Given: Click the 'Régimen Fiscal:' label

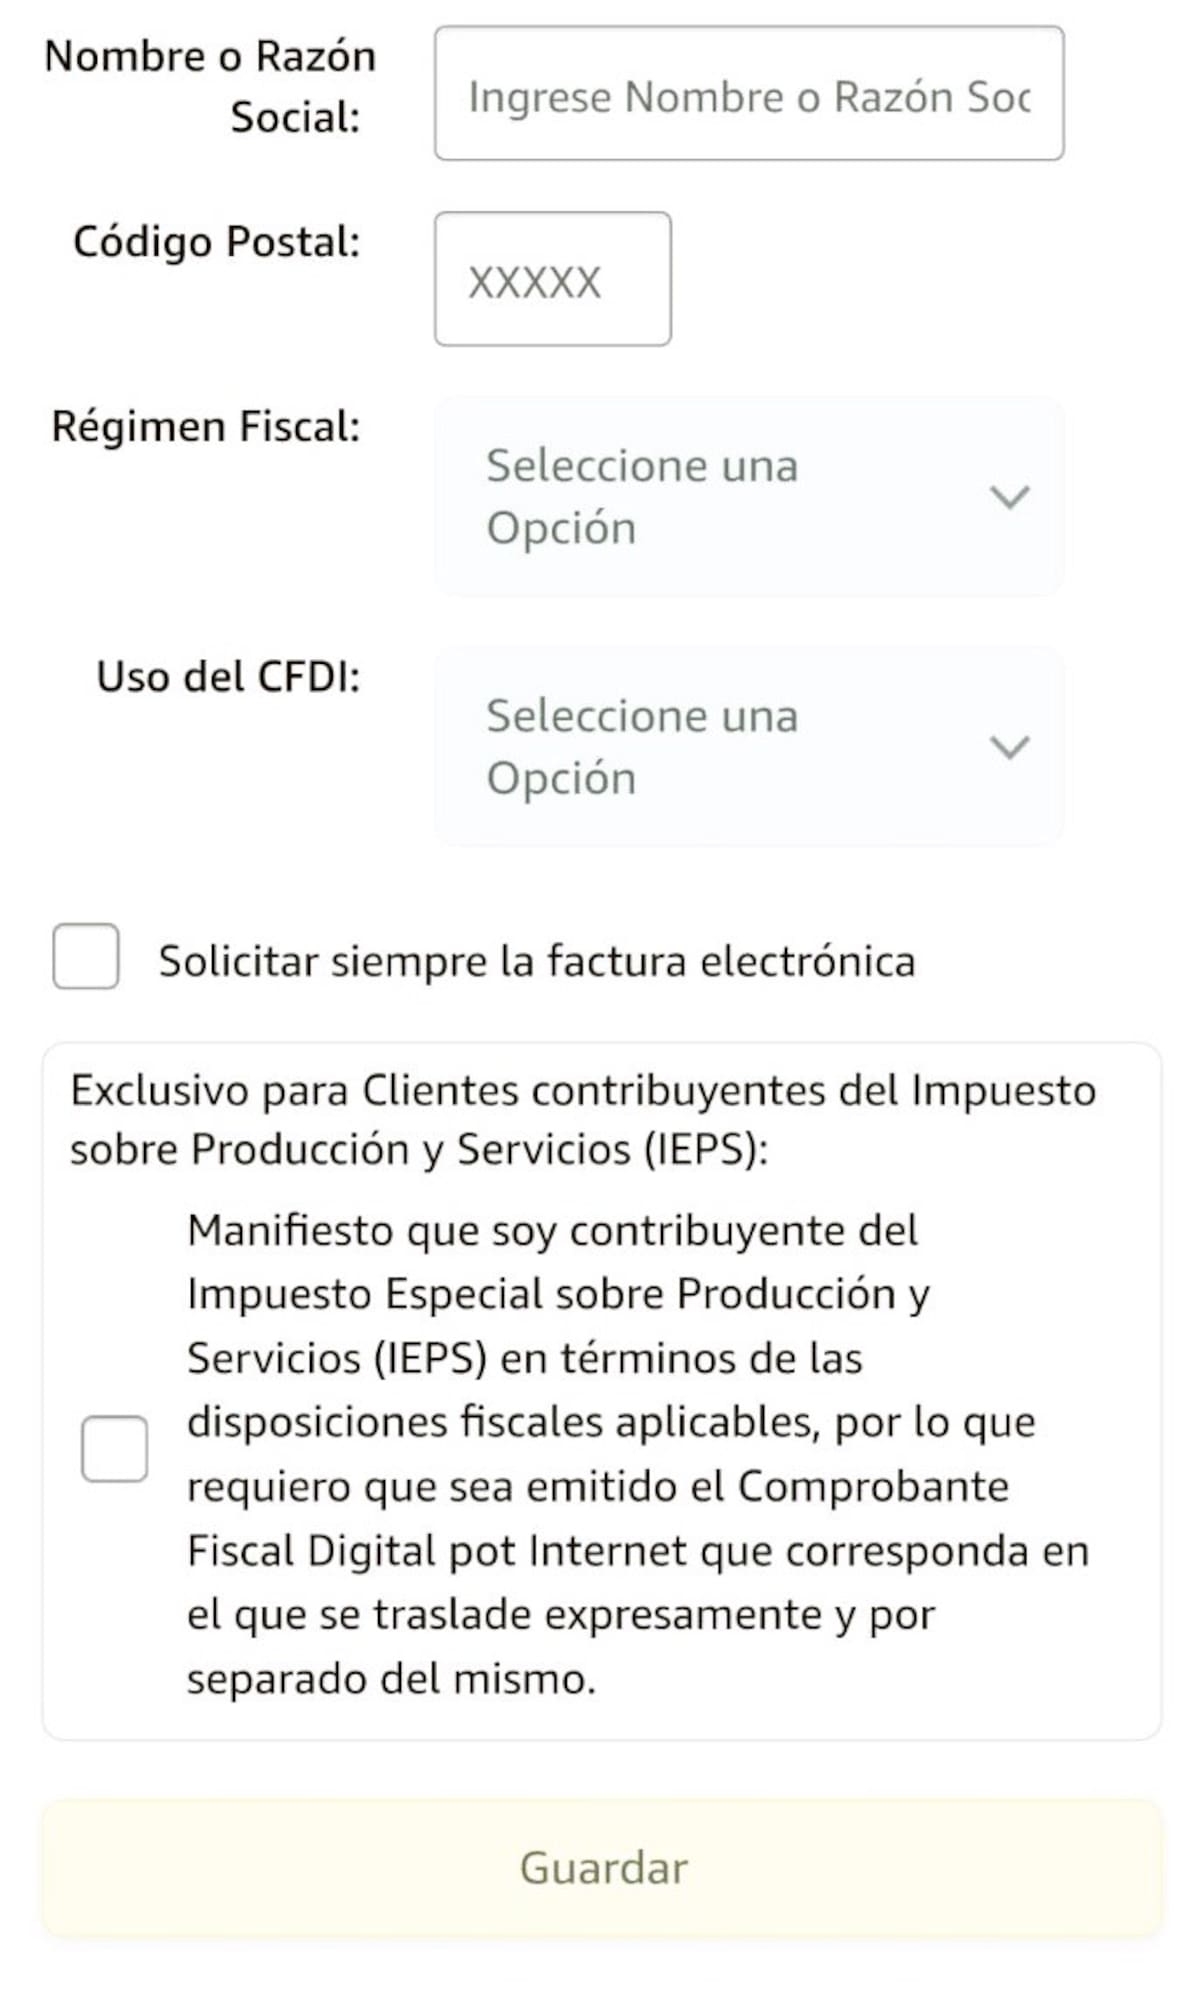Looking at the screenshot, I should coord(205,427).
